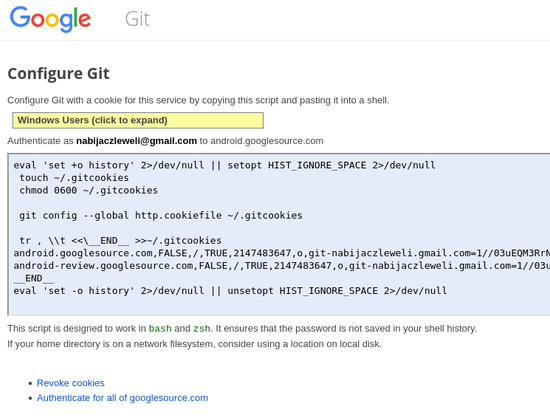
Task: Click the 'touch ~/.gitcookies' line
Action: click(74, 178)
